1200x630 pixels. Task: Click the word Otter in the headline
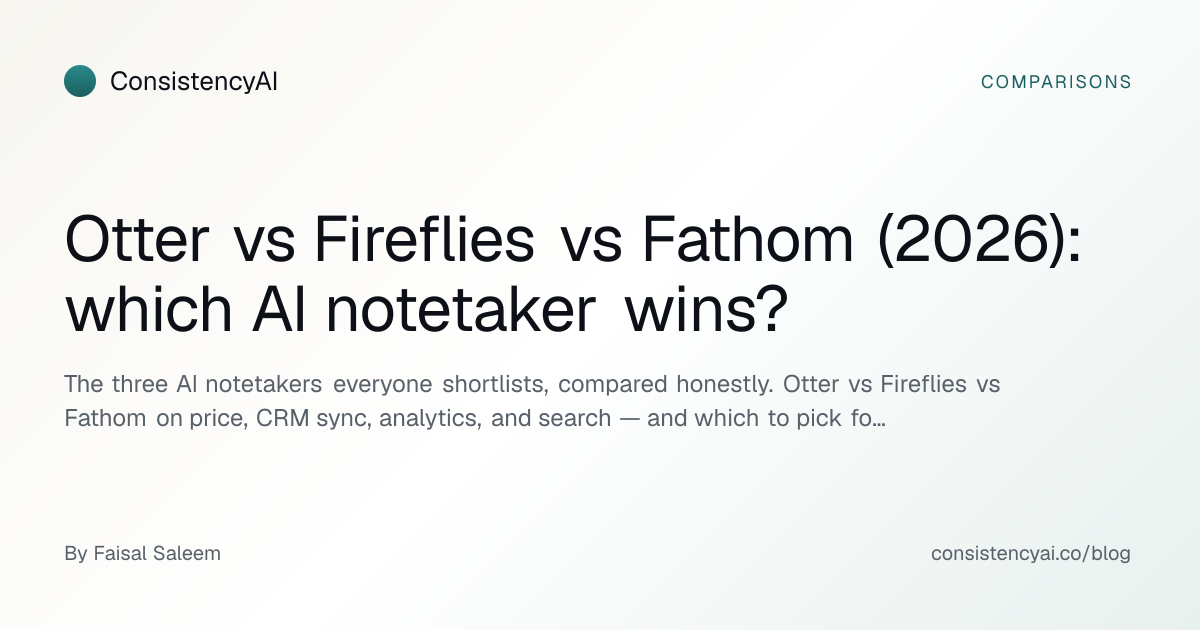pos(137,241)
